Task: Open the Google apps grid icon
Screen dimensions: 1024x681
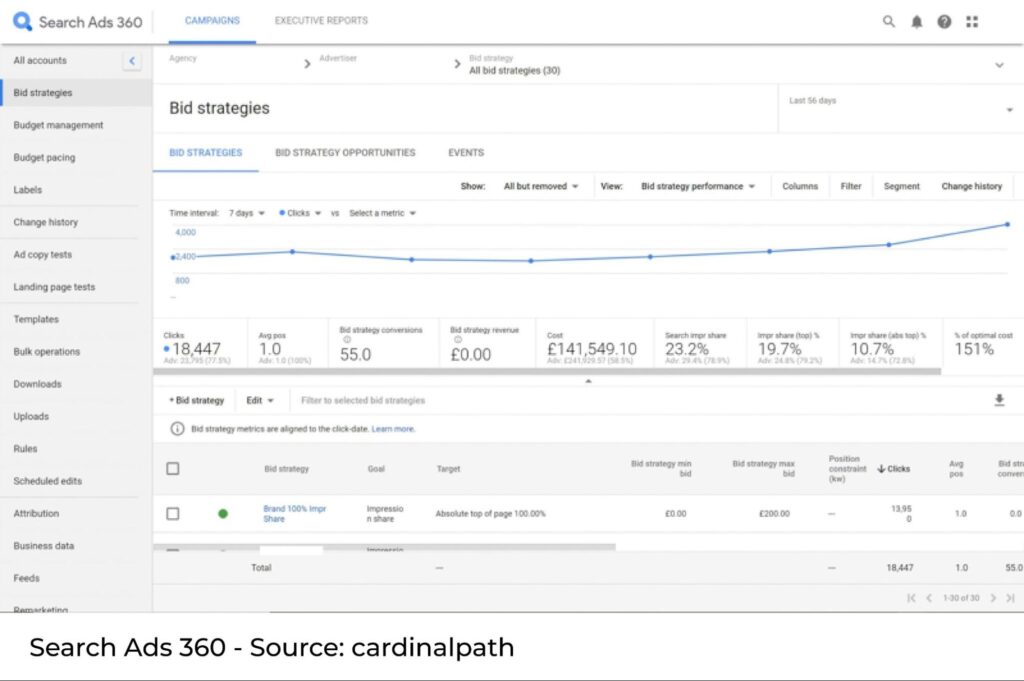Action: [x=972, y=22]
